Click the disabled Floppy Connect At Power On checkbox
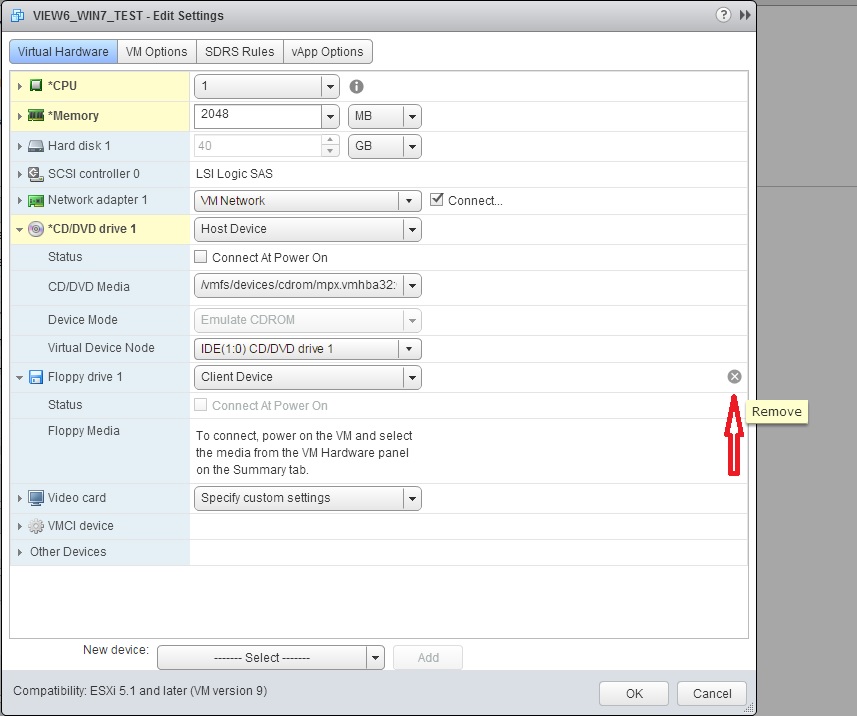 click(201, 404)
